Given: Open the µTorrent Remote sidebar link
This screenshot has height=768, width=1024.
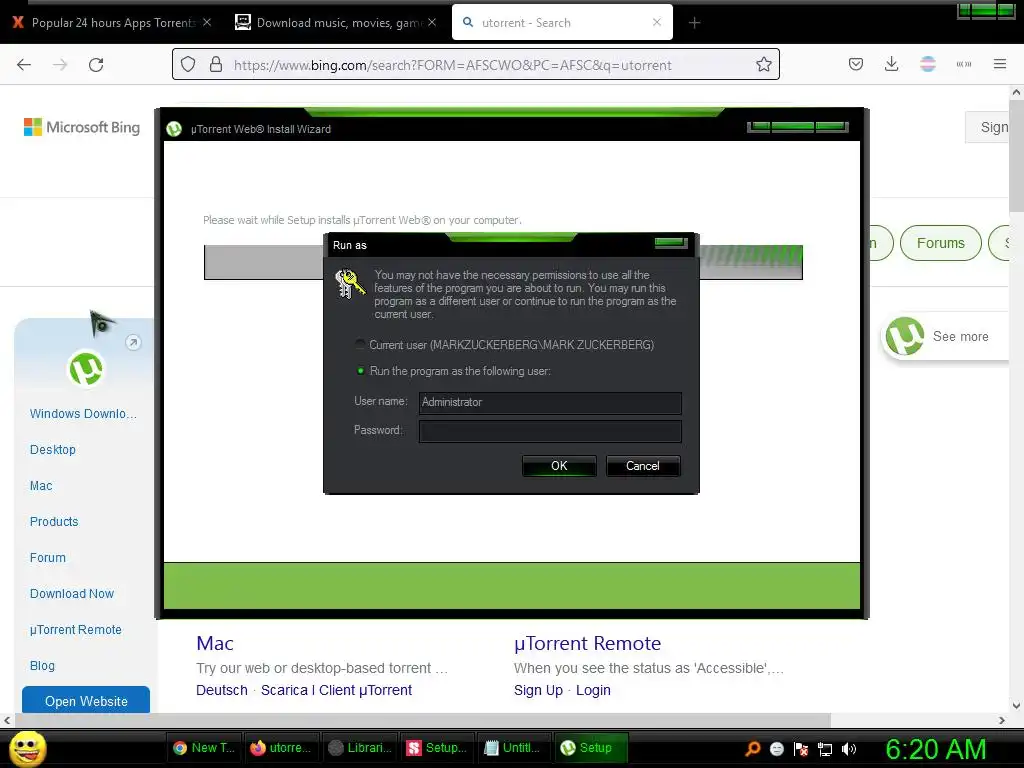Looking at the screenshot, I should (76, 630).
